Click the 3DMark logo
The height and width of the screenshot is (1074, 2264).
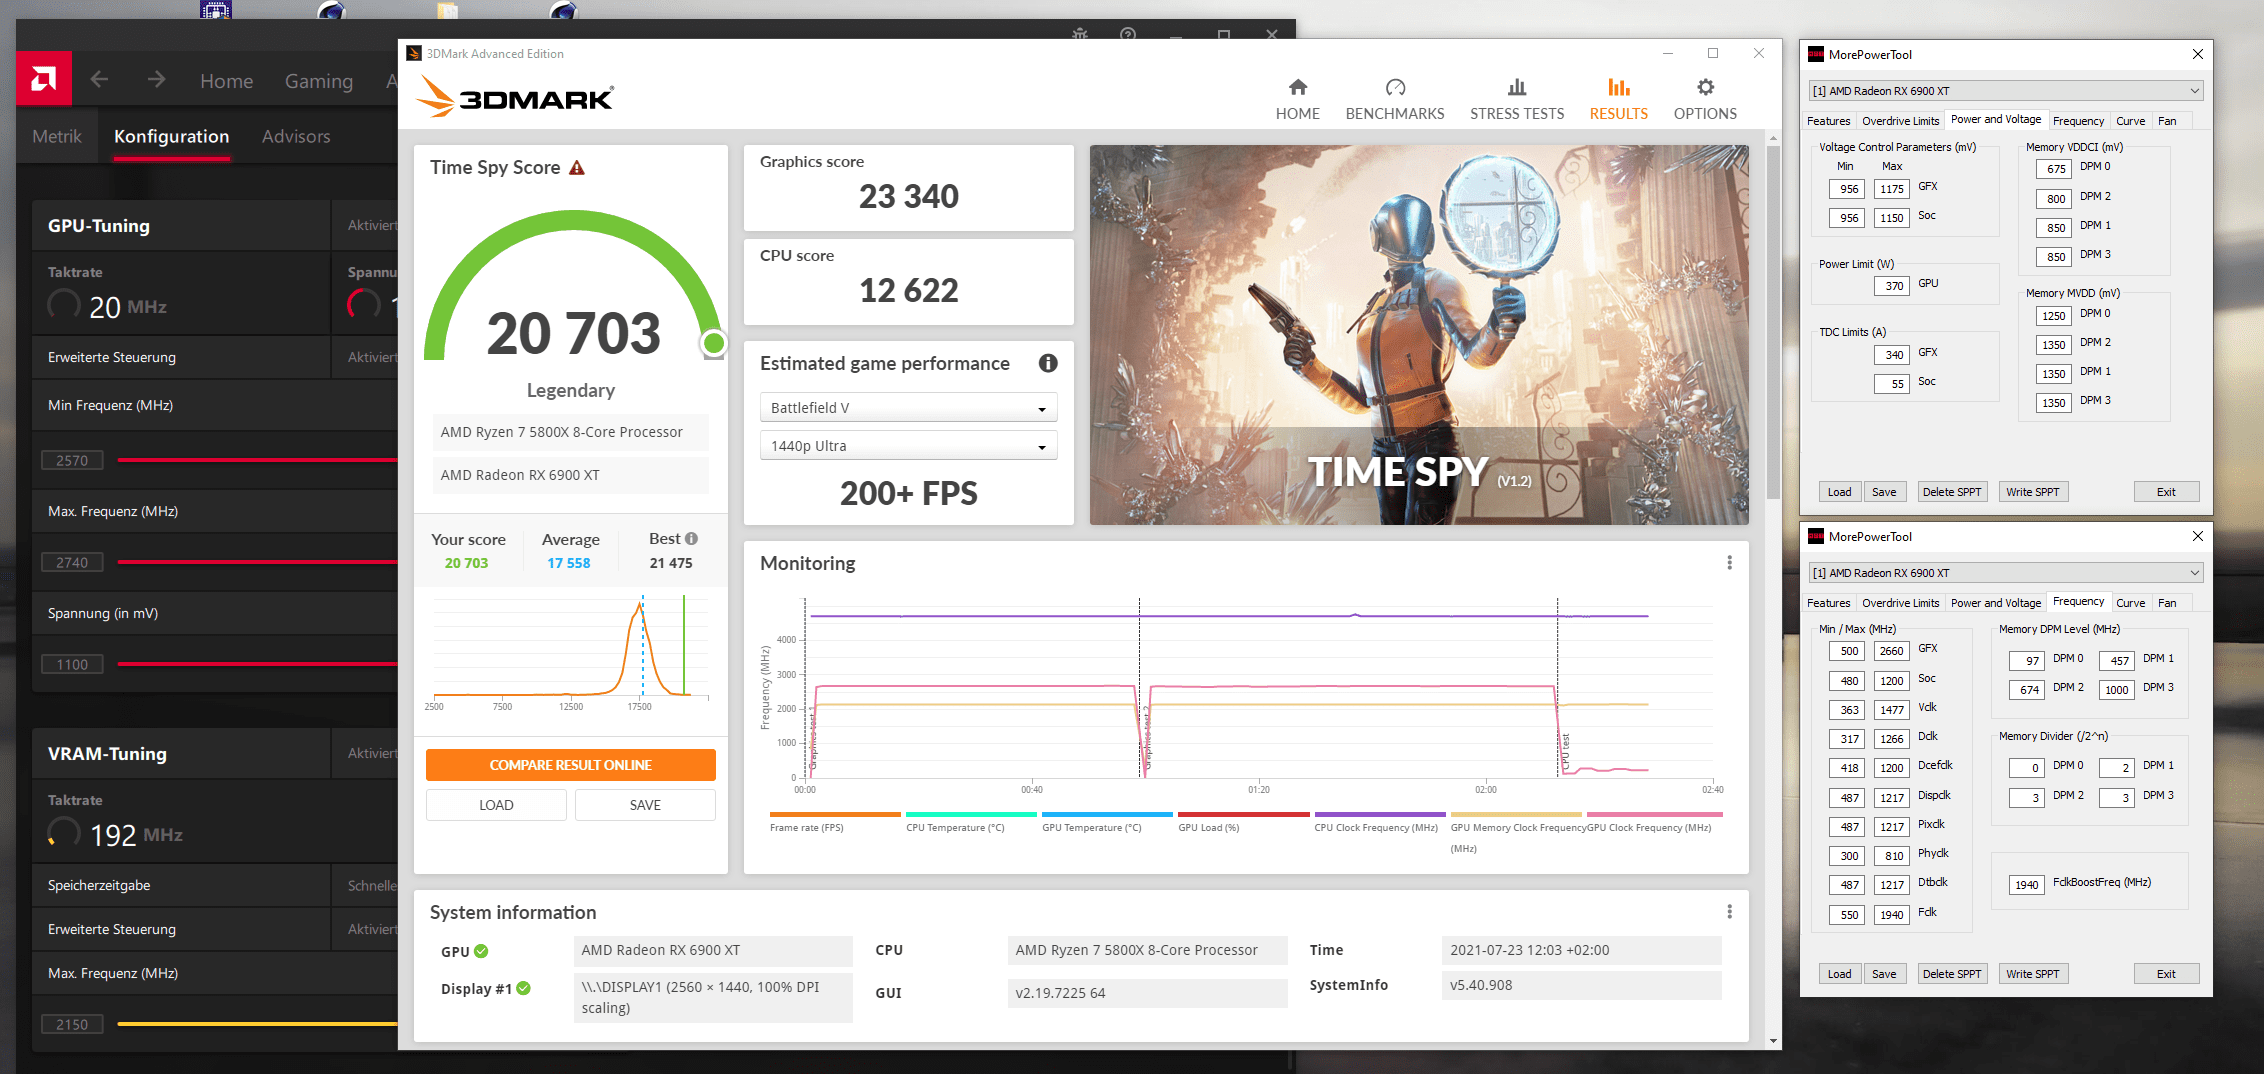(x=515, y=97)
